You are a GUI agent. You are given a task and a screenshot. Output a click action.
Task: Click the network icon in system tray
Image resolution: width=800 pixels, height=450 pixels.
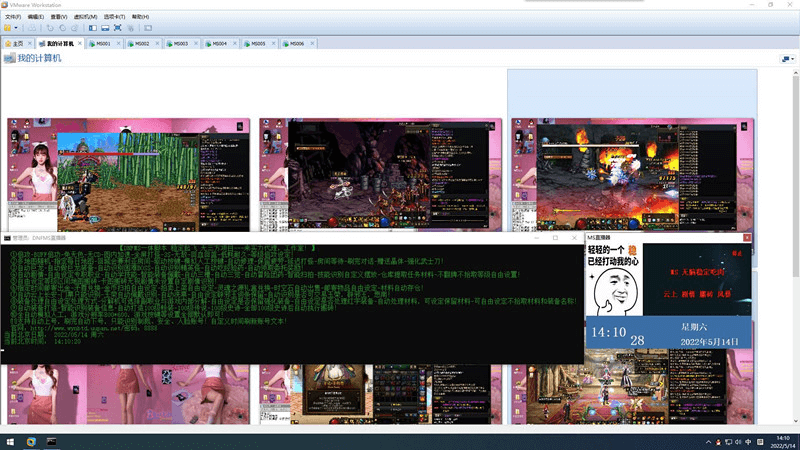[728, 442]
